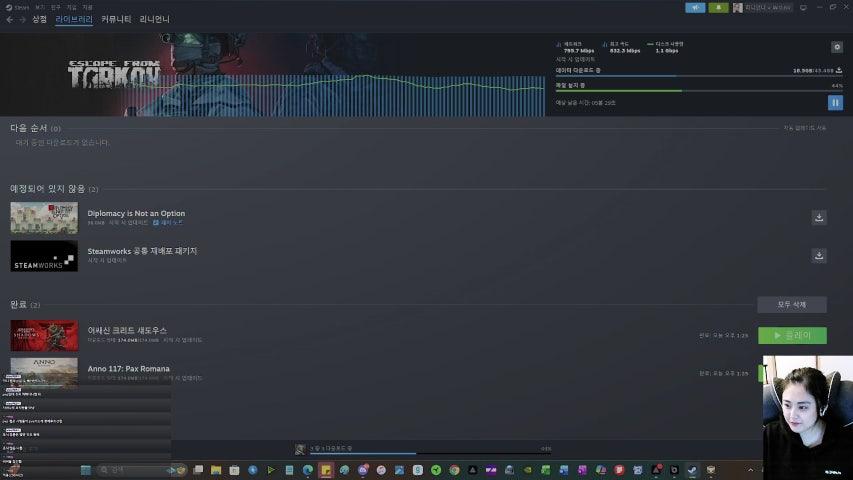Pause the Escape from Tarkov download
853x480 pixels.
[835, 102]
